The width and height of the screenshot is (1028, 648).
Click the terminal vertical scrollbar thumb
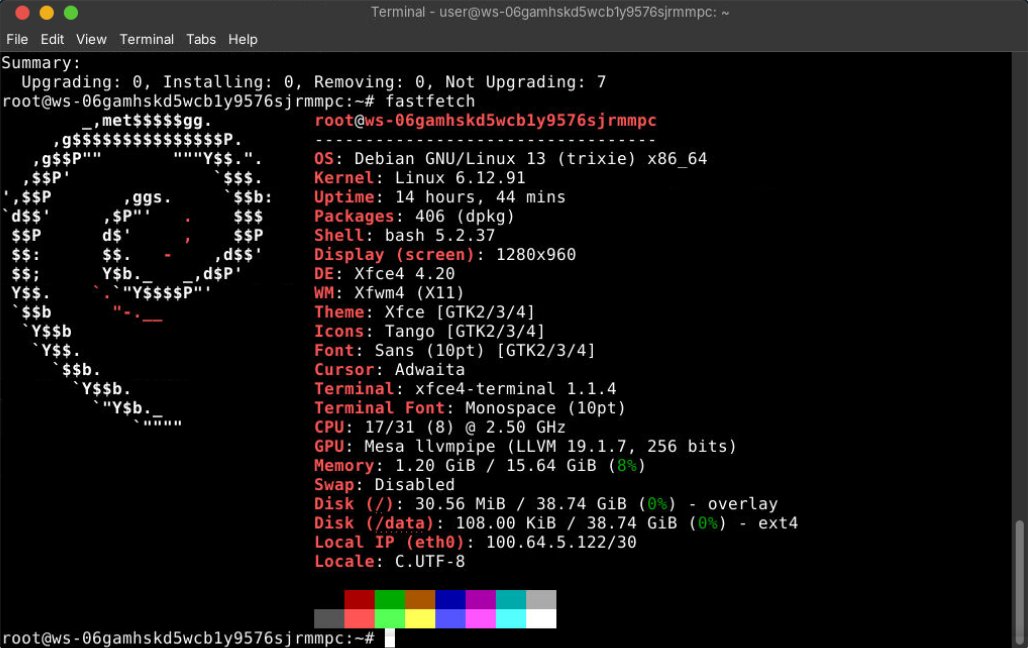click(1019, 582)
